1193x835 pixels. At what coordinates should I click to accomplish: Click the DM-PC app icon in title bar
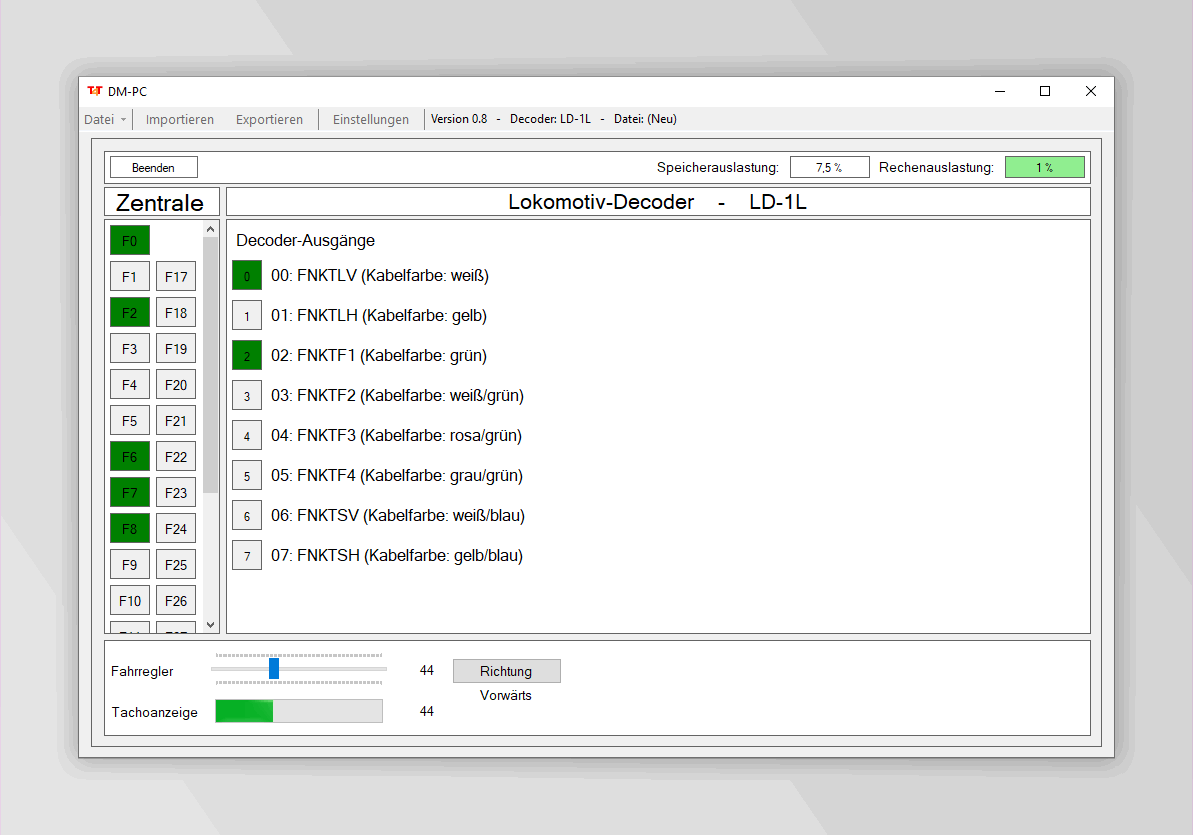tap(94, 91)
